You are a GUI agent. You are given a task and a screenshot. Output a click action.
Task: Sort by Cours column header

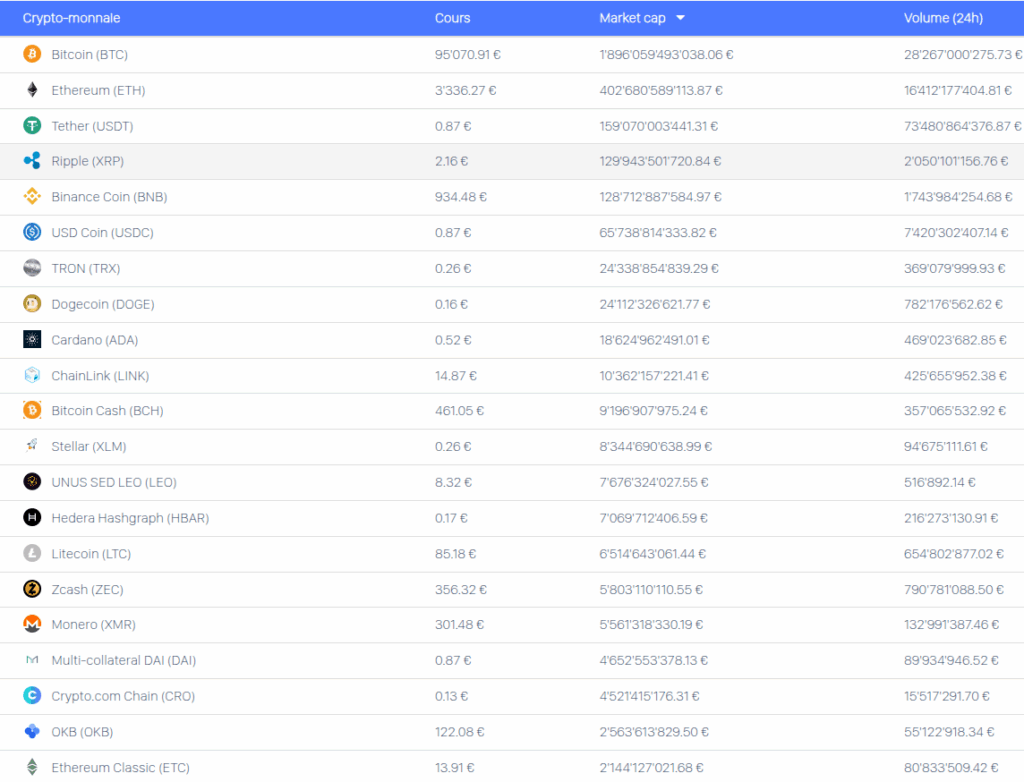click(452, 18)
